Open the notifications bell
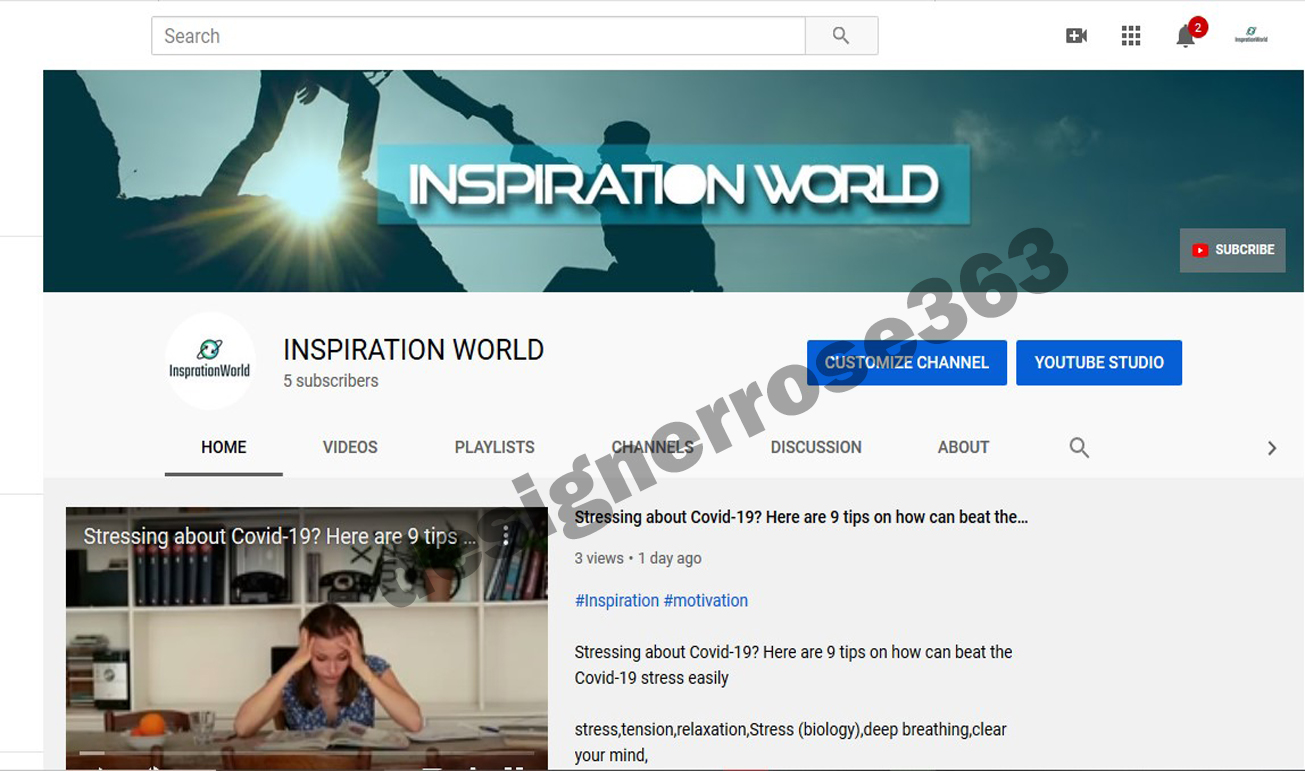This screenshot has height=771, width=1305. pyautogui.click(x=1186, y=36)
